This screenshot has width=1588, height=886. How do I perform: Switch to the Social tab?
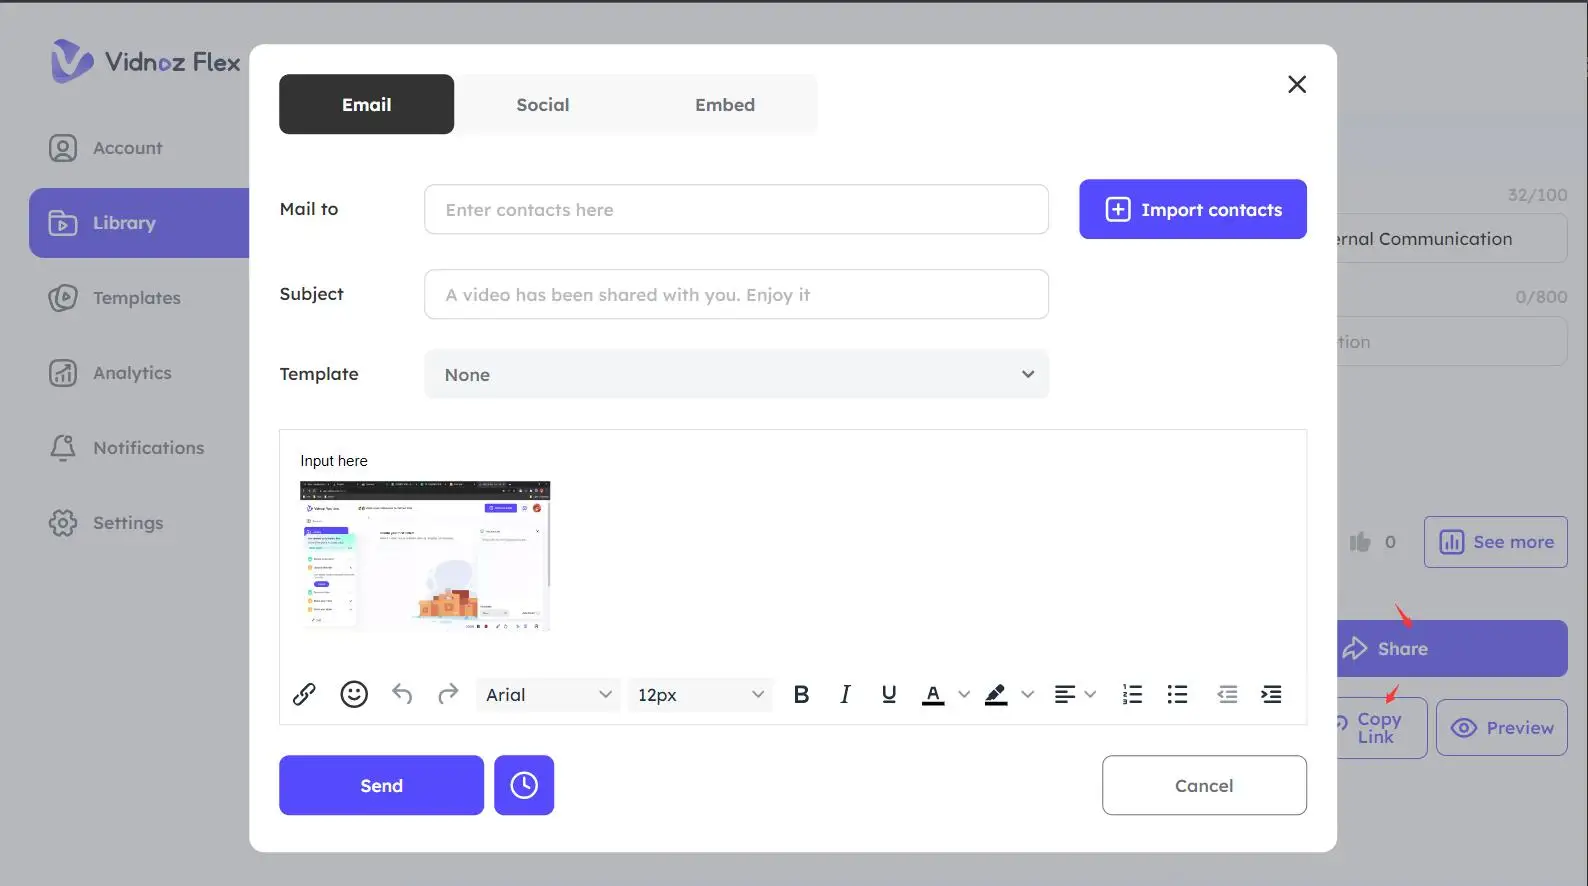tap(542, 104)
